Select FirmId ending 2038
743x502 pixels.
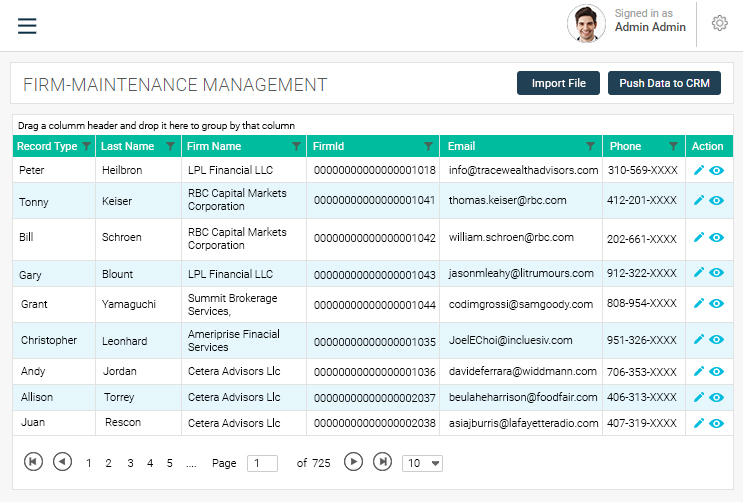pos(374,423)
